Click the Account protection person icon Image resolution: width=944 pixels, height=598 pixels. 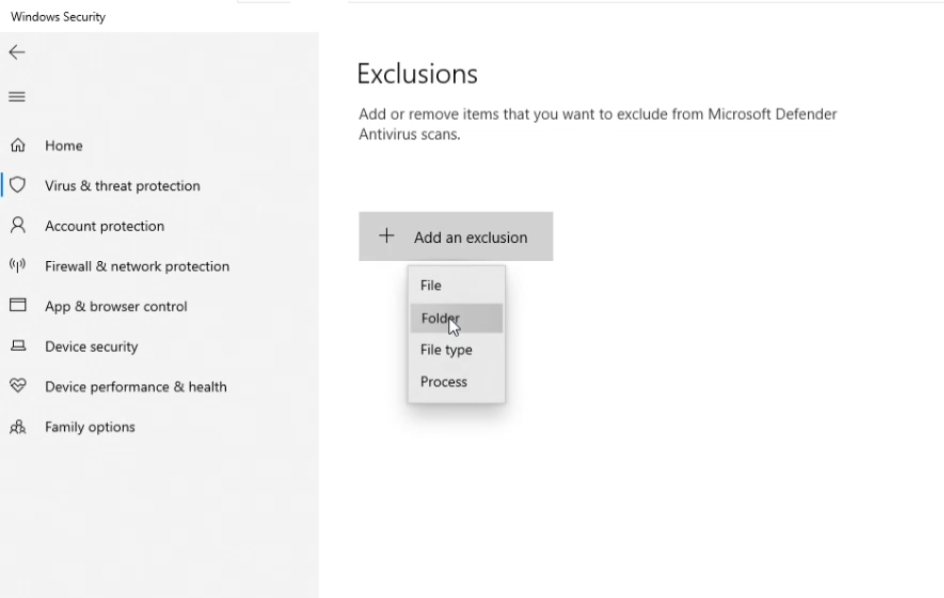tap(18, 225)
